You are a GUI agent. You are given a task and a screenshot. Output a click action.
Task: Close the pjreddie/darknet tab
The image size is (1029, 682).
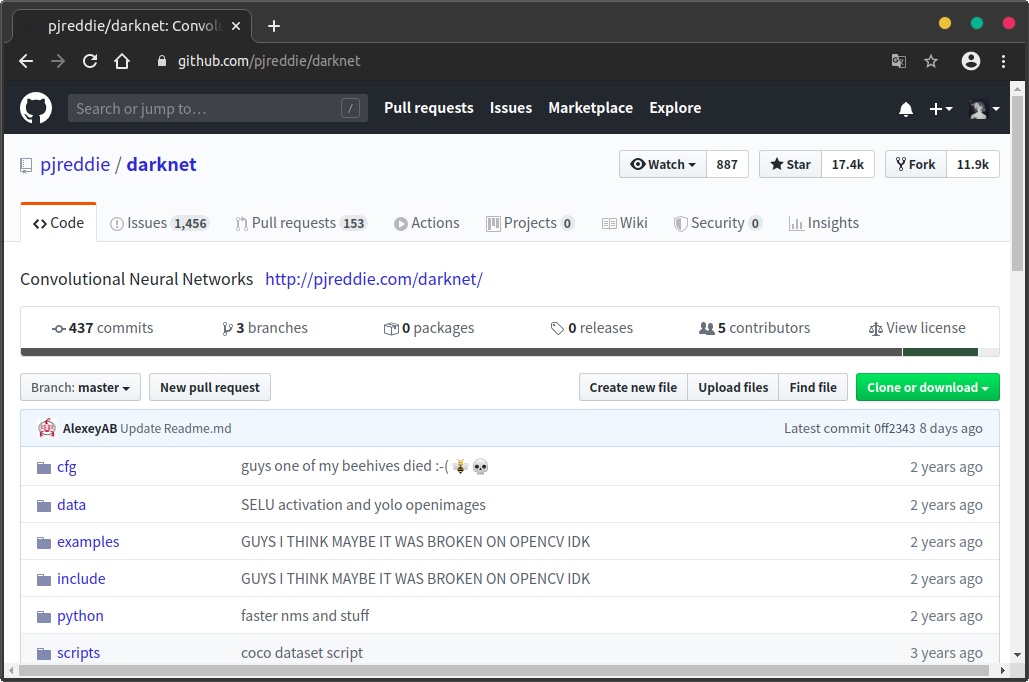point(236,26)
